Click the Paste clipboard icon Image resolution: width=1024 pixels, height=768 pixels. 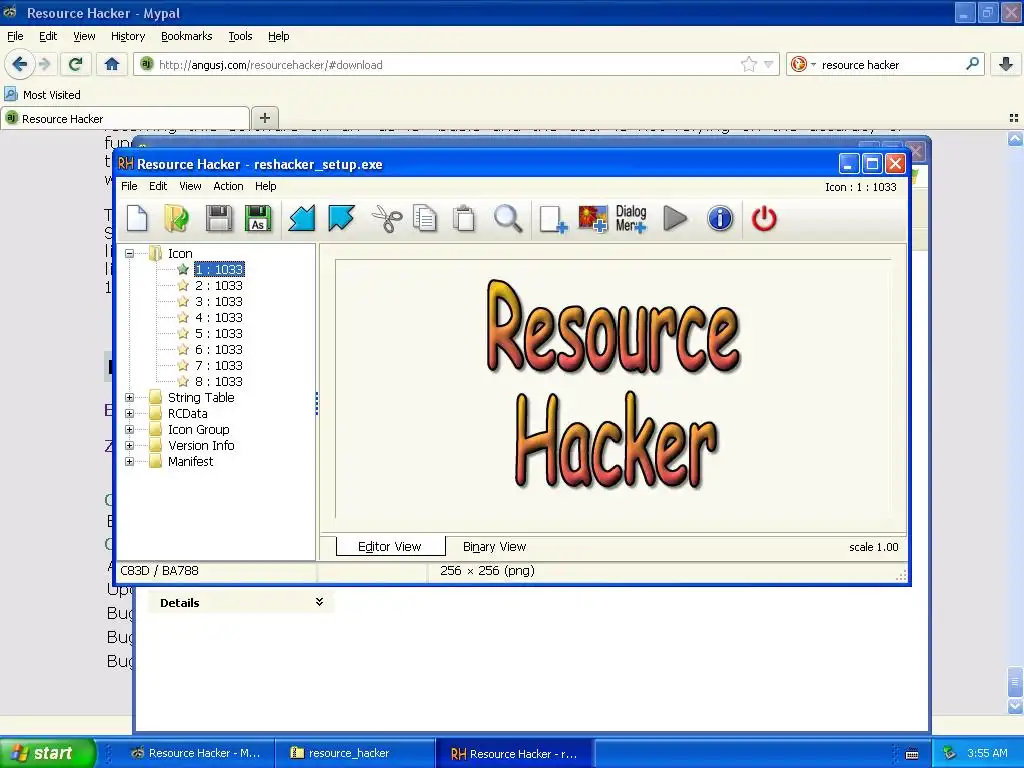pyautogui.click(x=464, y=218)
